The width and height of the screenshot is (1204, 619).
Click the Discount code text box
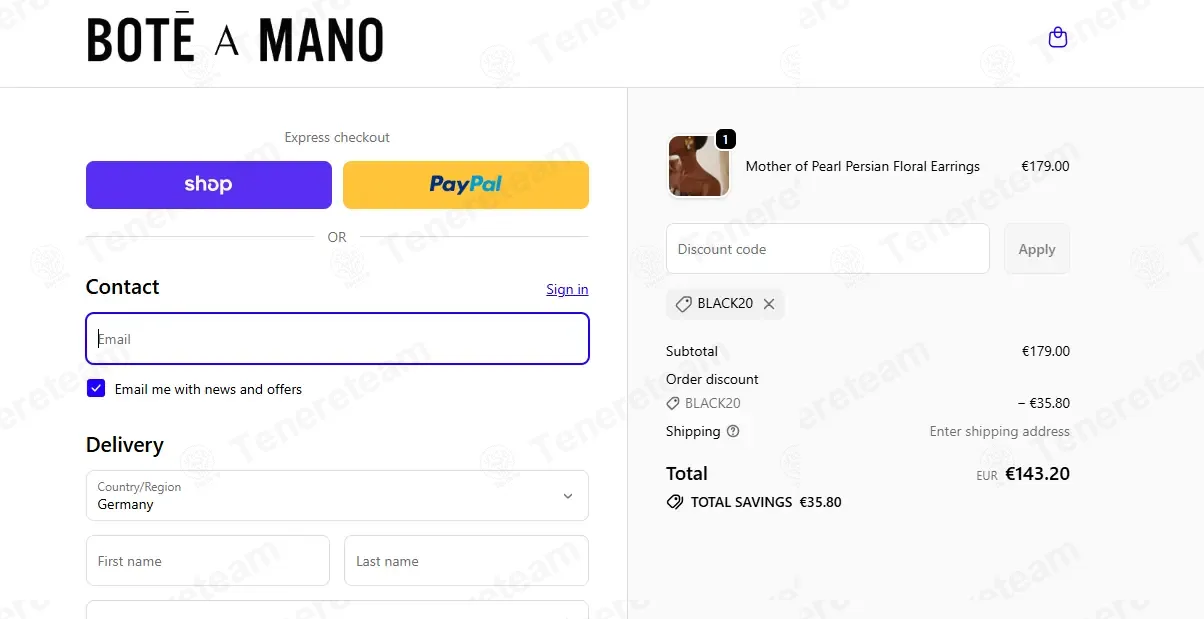click(x=827, y=249)
